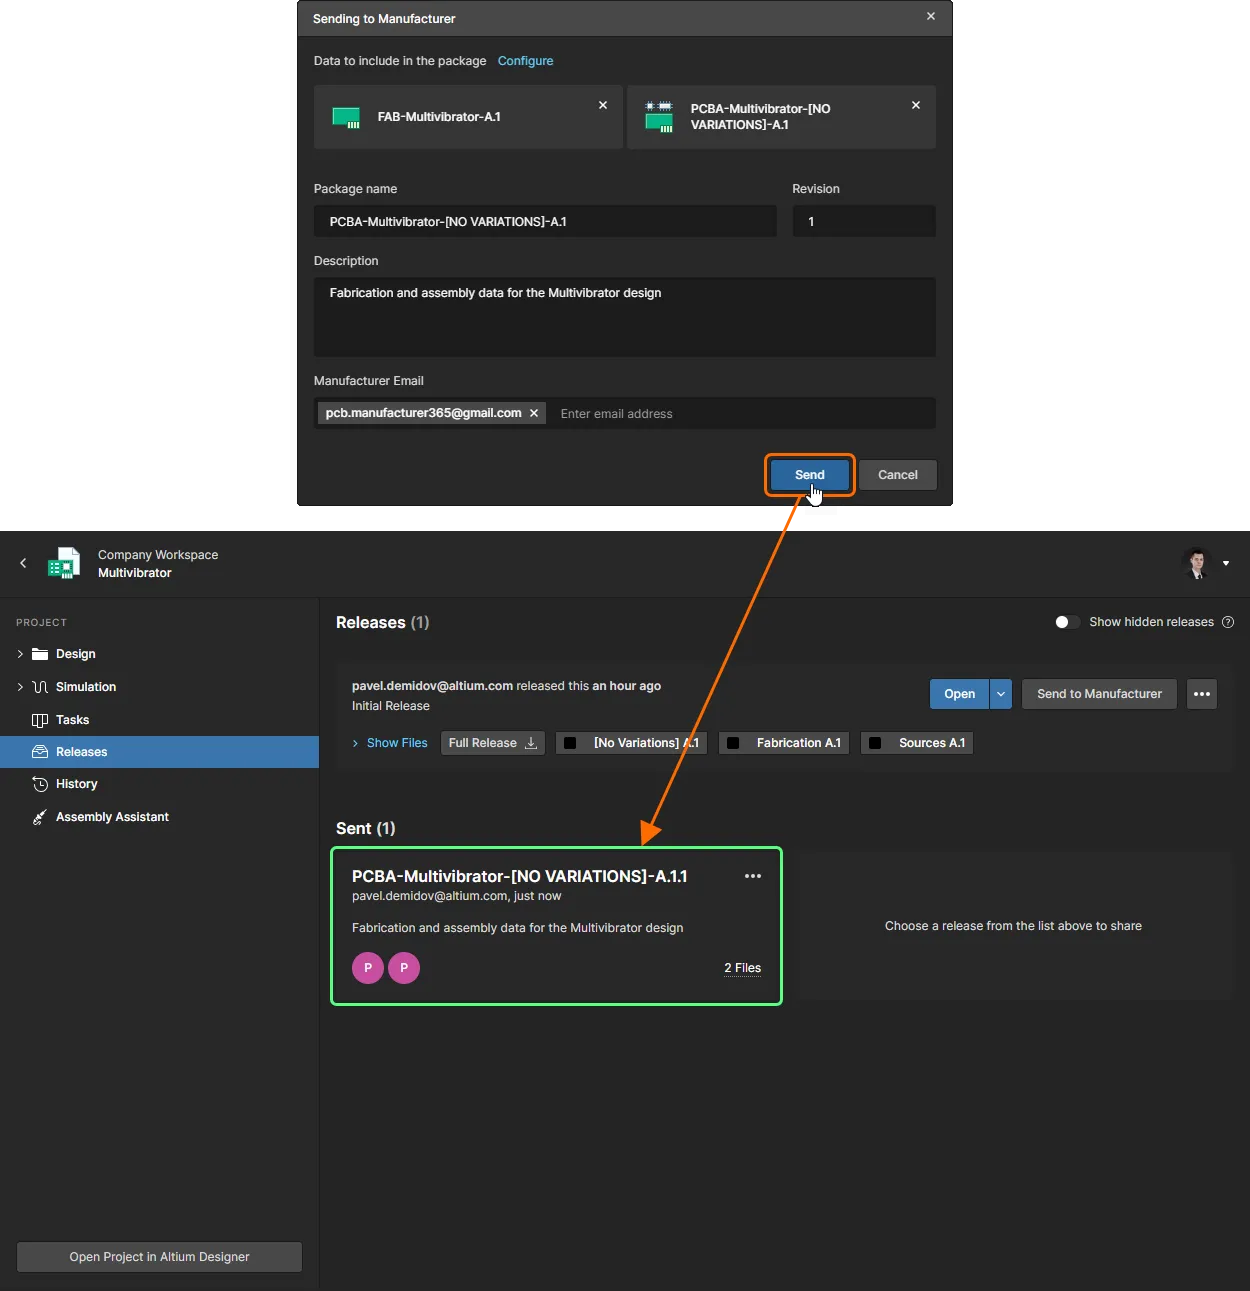Click the Send to Manufacturer button
This screenshot has height=1291, width=1250.
pyautogui.click(x=1100, y=694)
